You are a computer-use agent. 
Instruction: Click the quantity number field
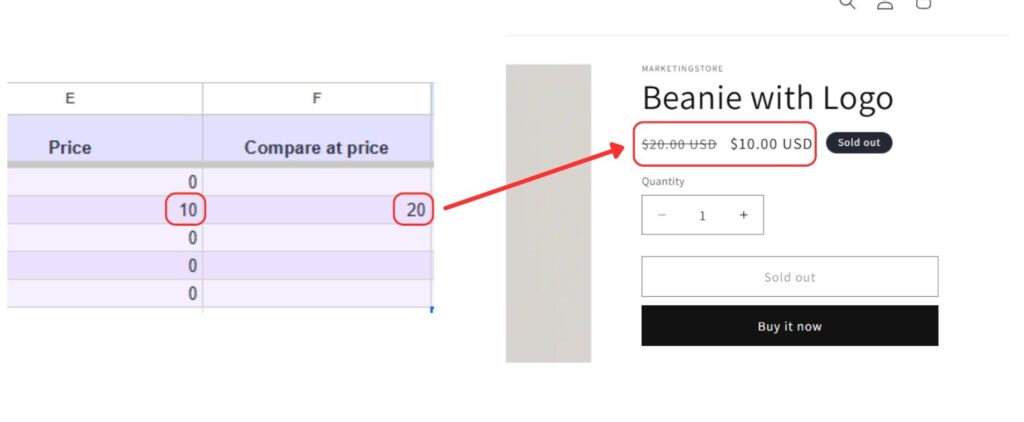click(702, 215)
